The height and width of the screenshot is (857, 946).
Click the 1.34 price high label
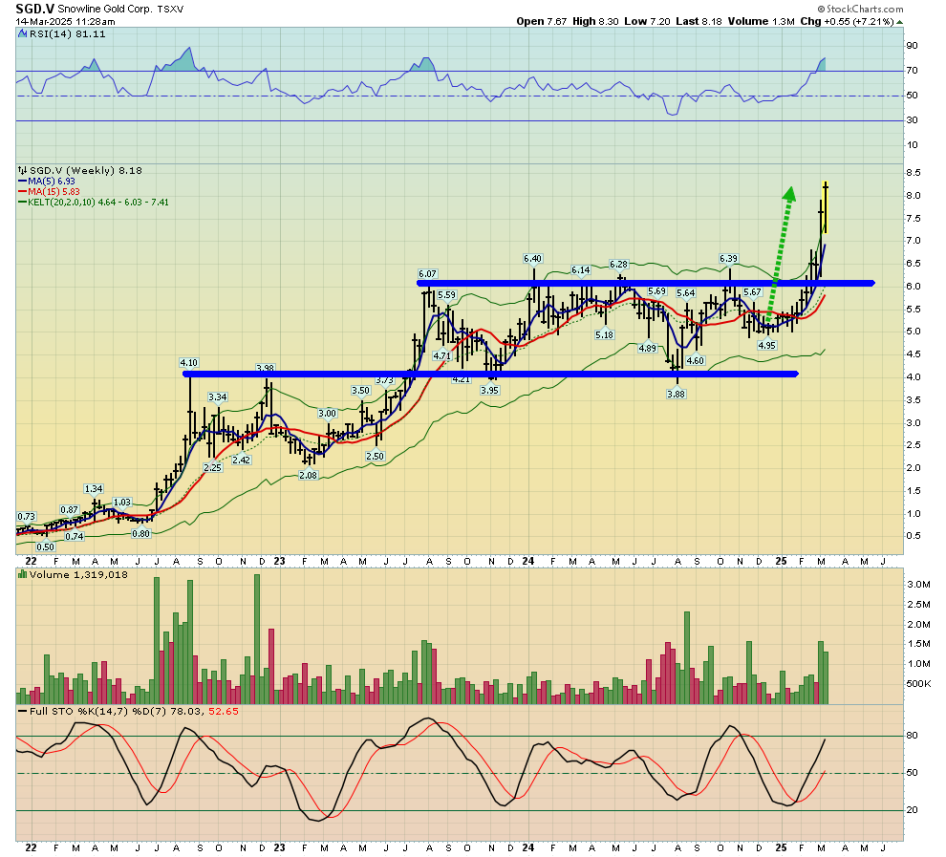click(94, 489)
